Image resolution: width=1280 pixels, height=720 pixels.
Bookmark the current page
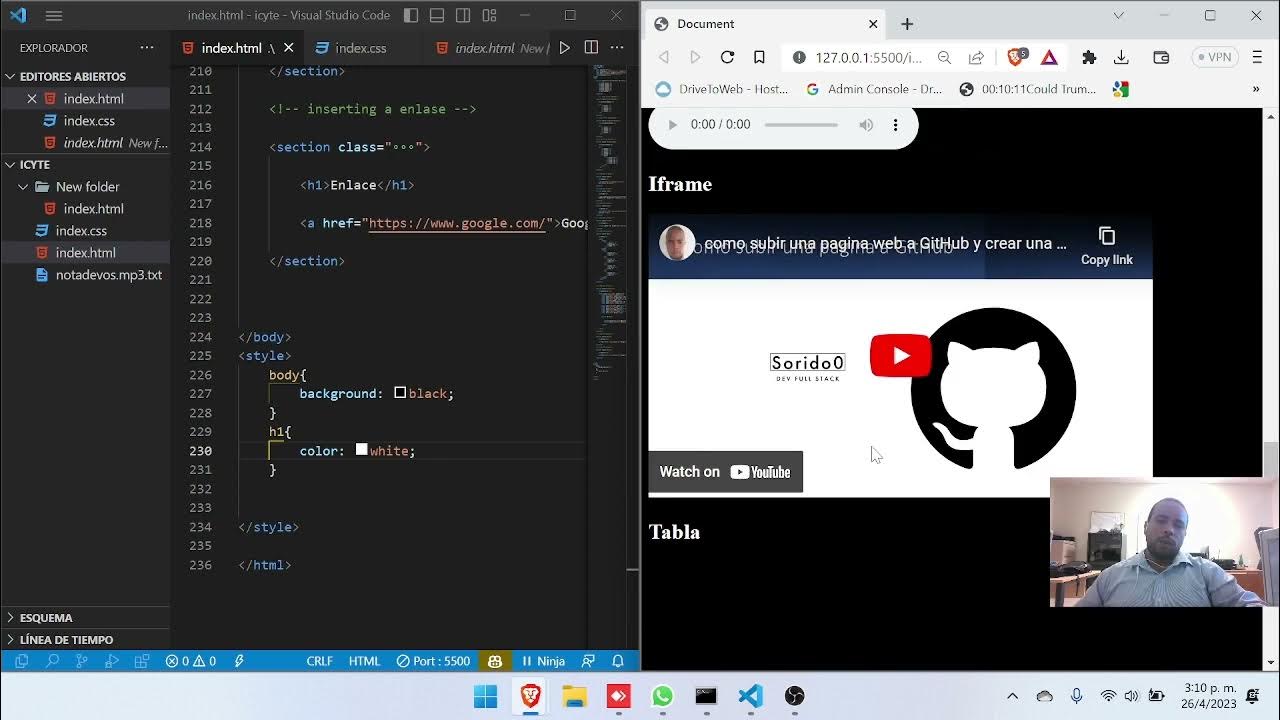coord(759,58)
